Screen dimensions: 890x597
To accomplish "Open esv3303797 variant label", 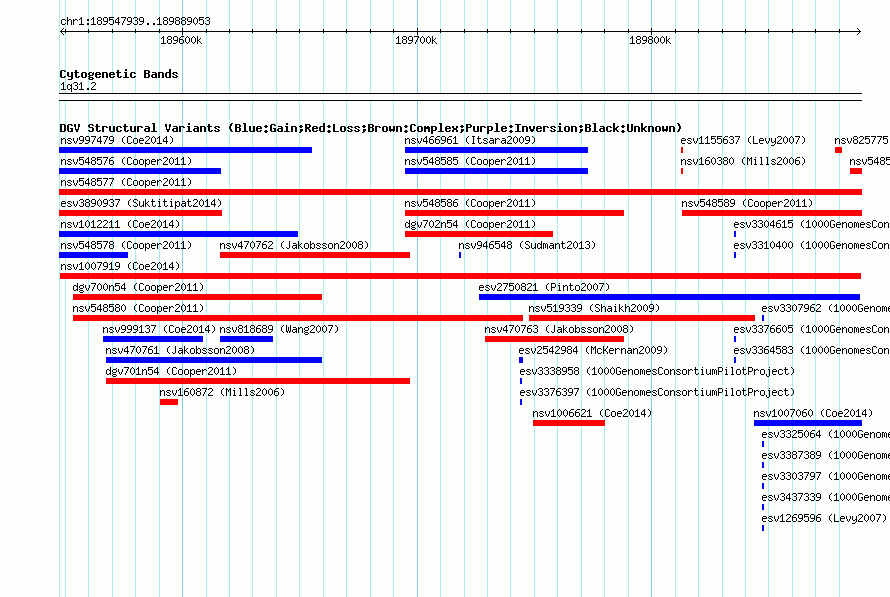I will [x=825, y=476].
